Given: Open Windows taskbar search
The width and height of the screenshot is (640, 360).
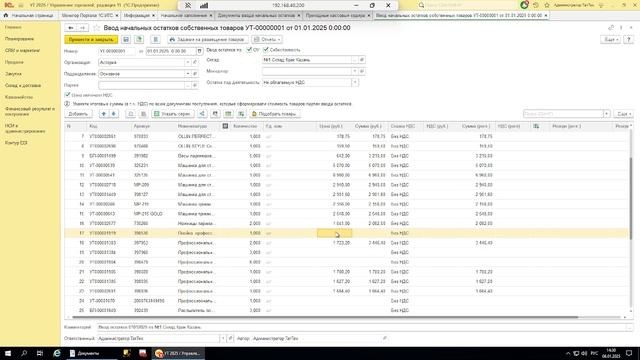Looking at the screenshot, I should (x=24, y=353).
